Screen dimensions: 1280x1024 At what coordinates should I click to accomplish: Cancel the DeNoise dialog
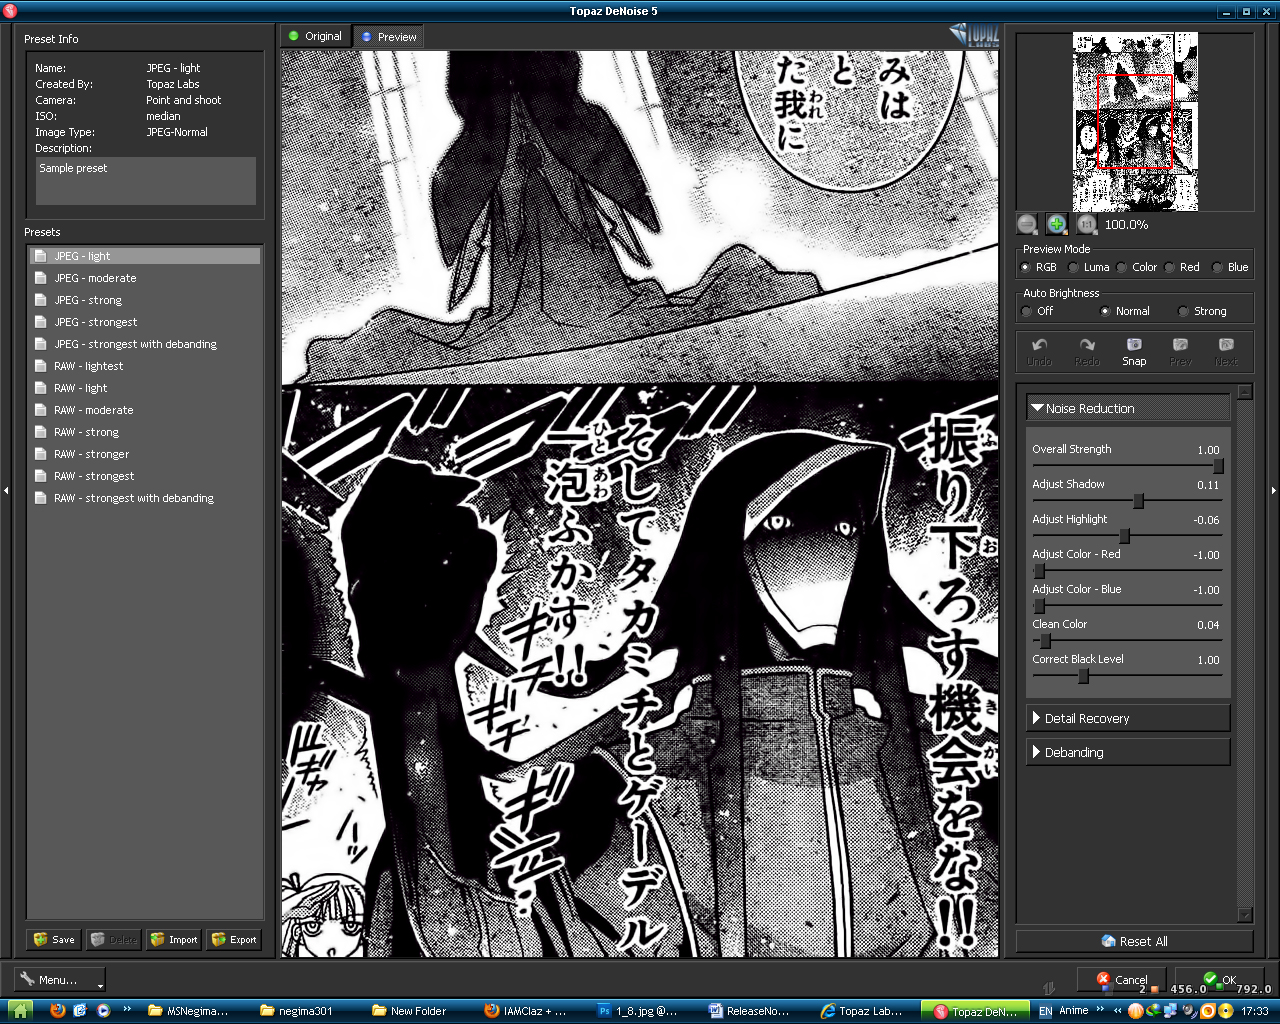[x=1122, y=980]
